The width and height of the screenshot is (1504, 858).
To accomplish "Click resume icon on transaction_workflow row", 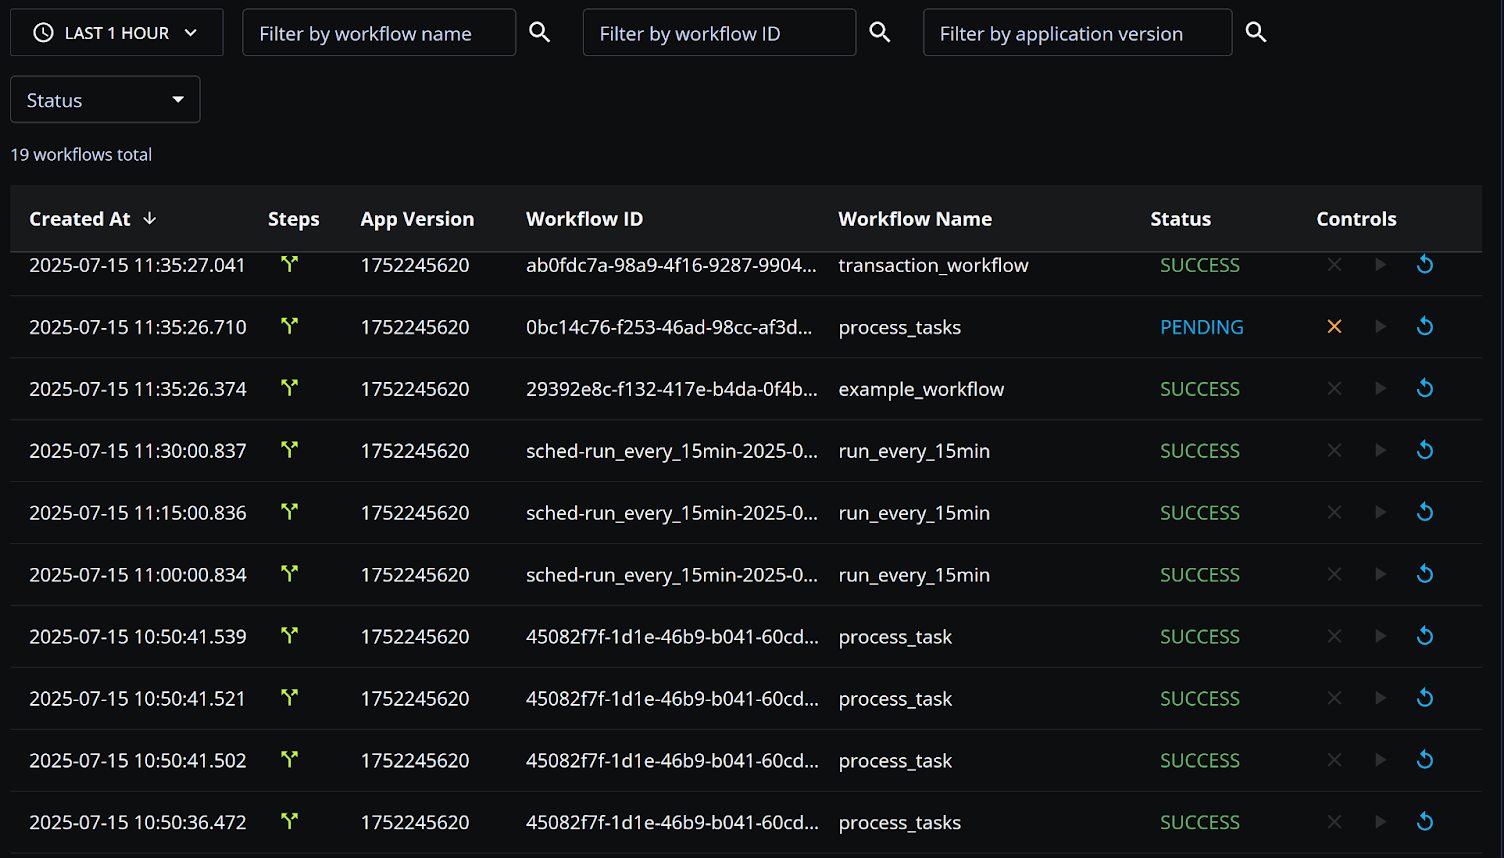I will click(1380, 265).
